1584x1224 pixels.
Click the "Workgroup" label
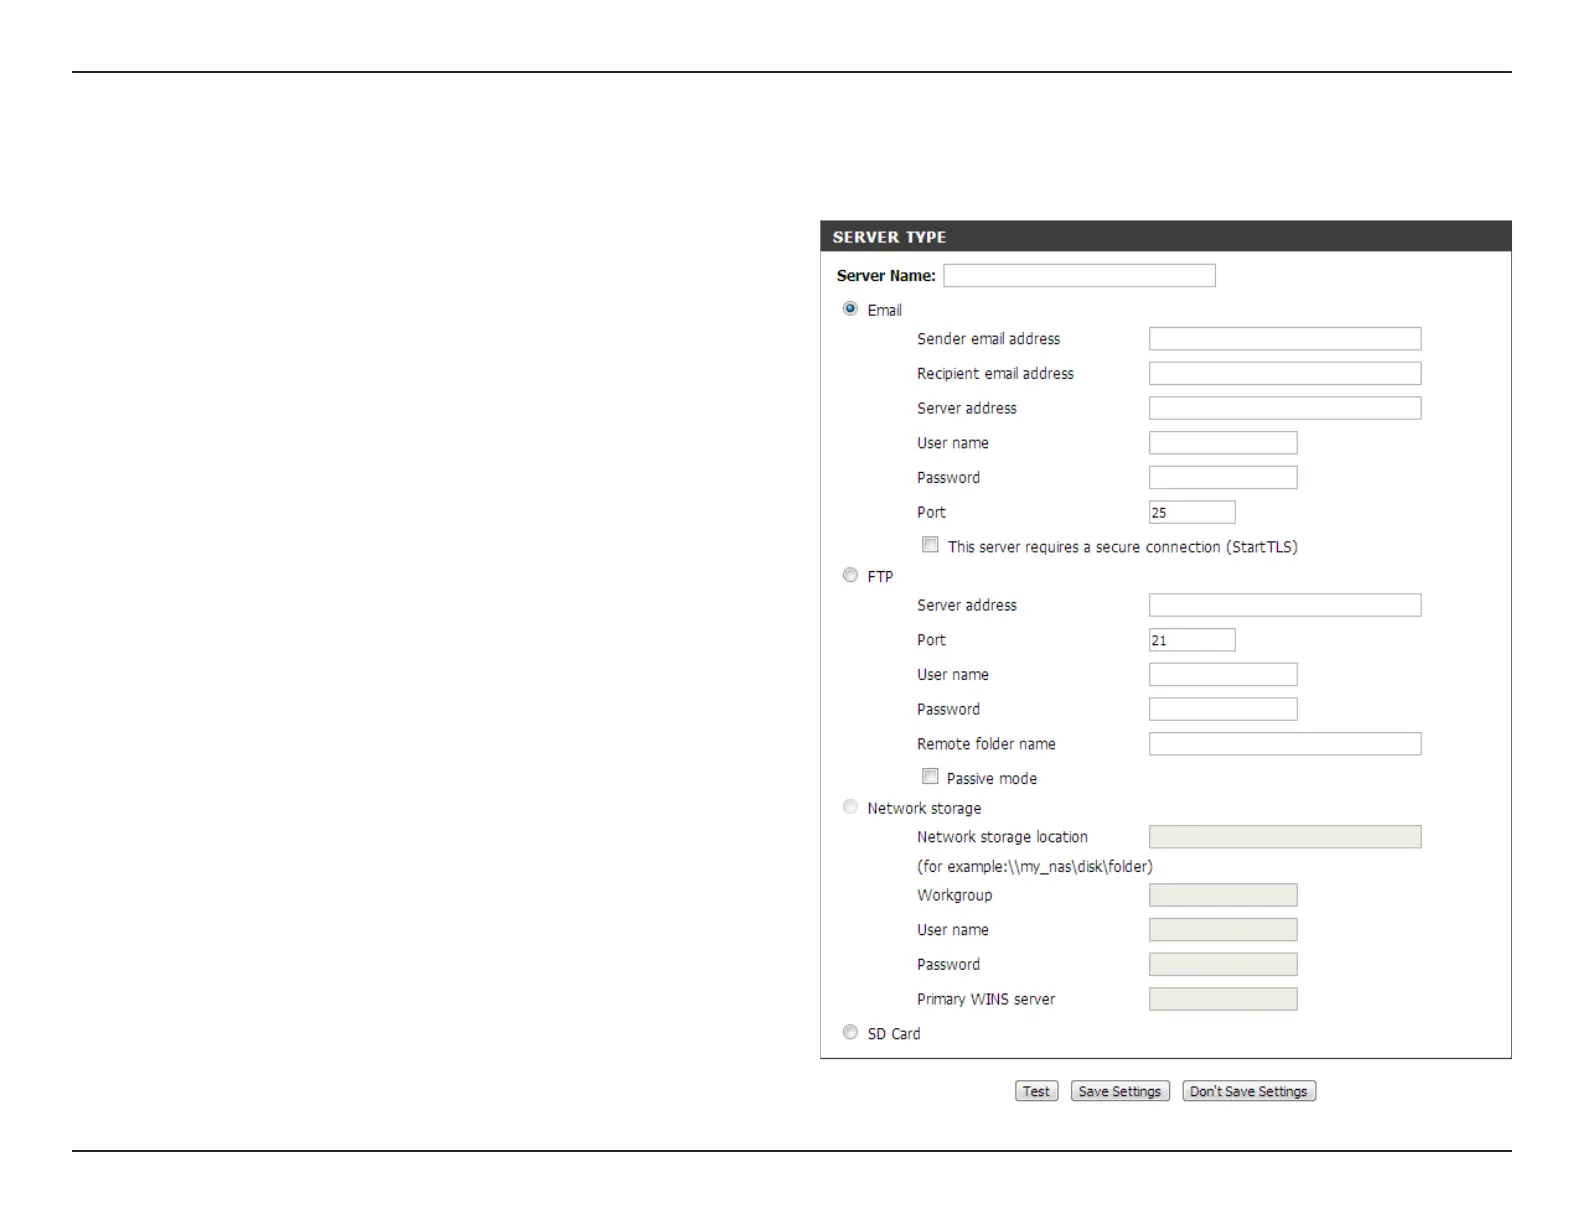(955, 895)
